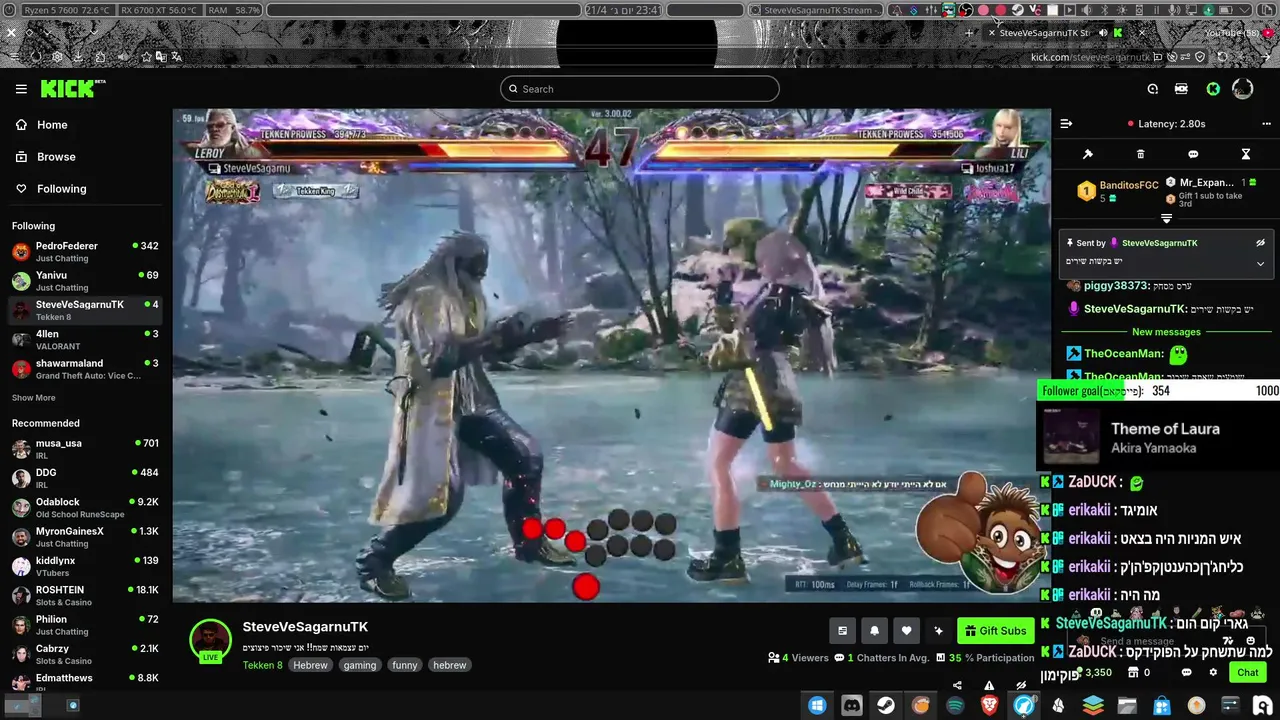Open recommended channel Cabrzy
Screen dimensions: 1280x720
(85, 654)
